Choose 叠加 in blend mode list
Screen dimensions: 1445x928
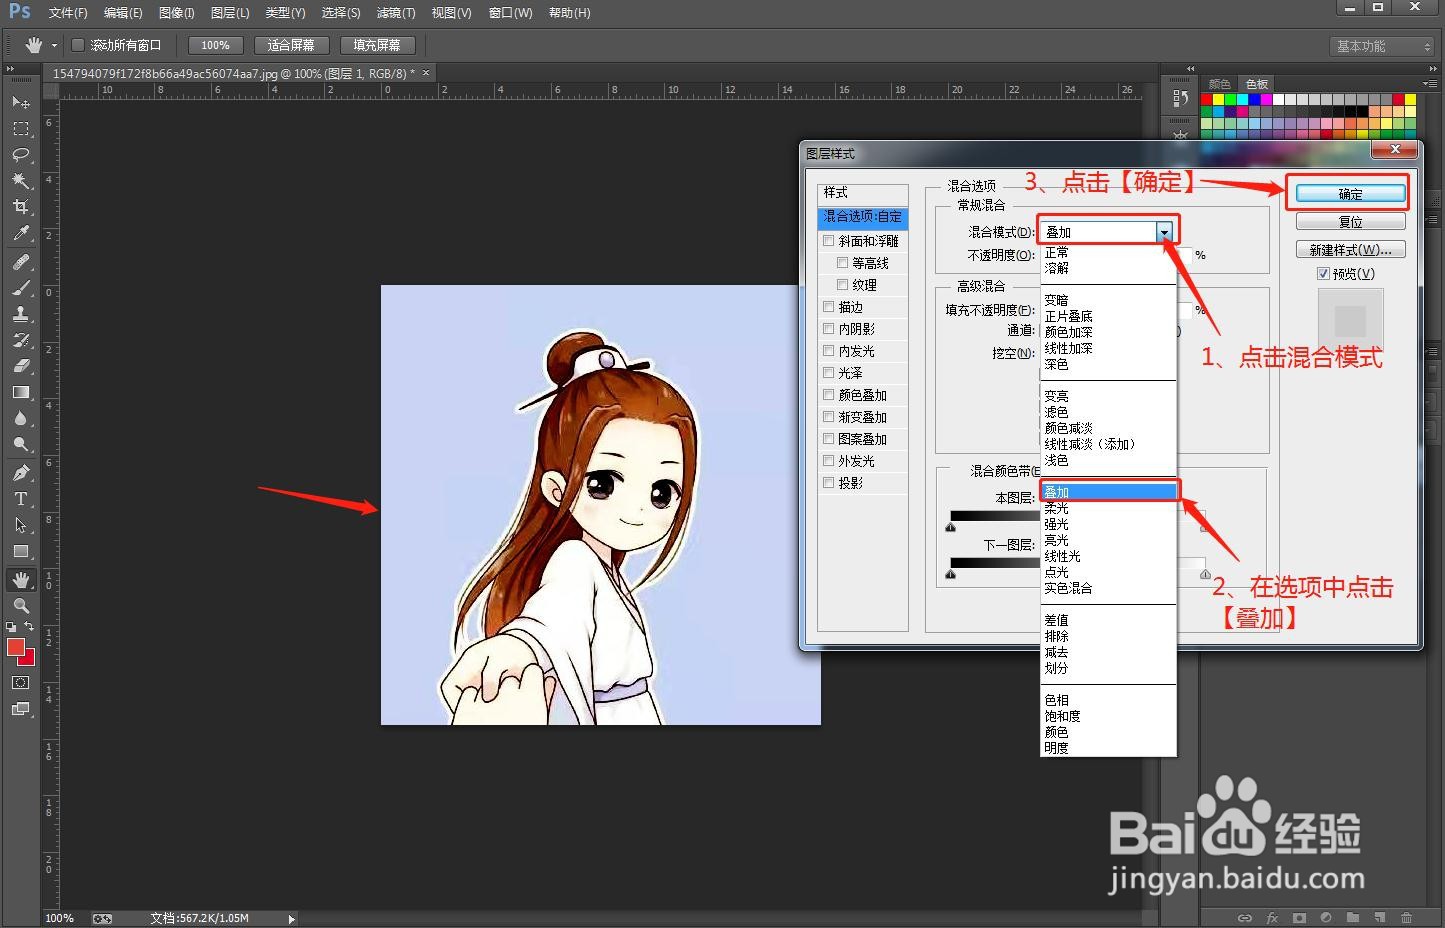tap(1109, 492)
